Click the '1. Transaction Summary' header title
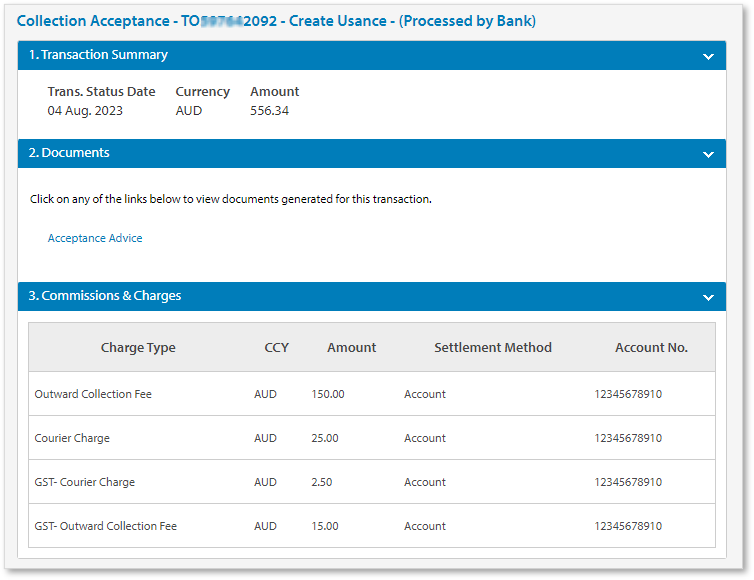The height and width of the screenshot is (580, 754). [98, 55]
